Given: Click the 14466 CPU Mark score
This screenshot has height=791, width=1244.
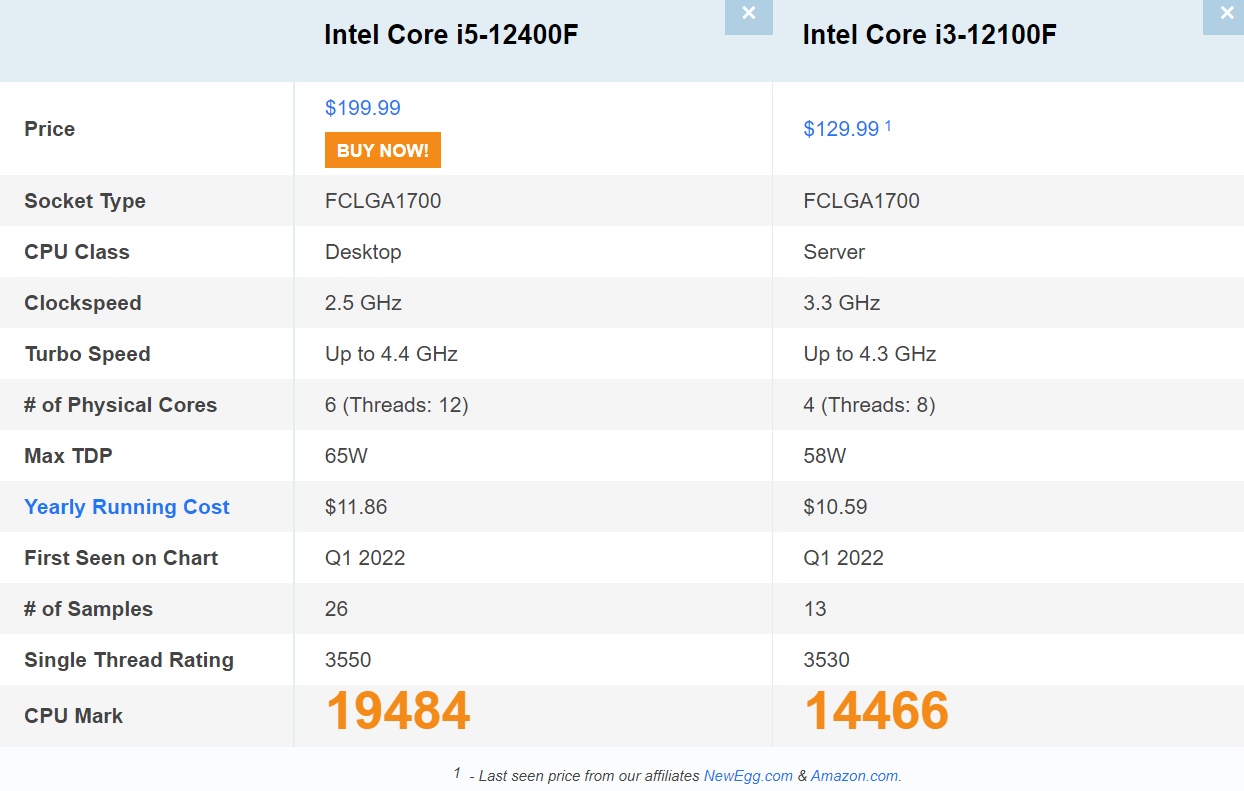Looking at the screenshot, I should click(x=876, y=711).
